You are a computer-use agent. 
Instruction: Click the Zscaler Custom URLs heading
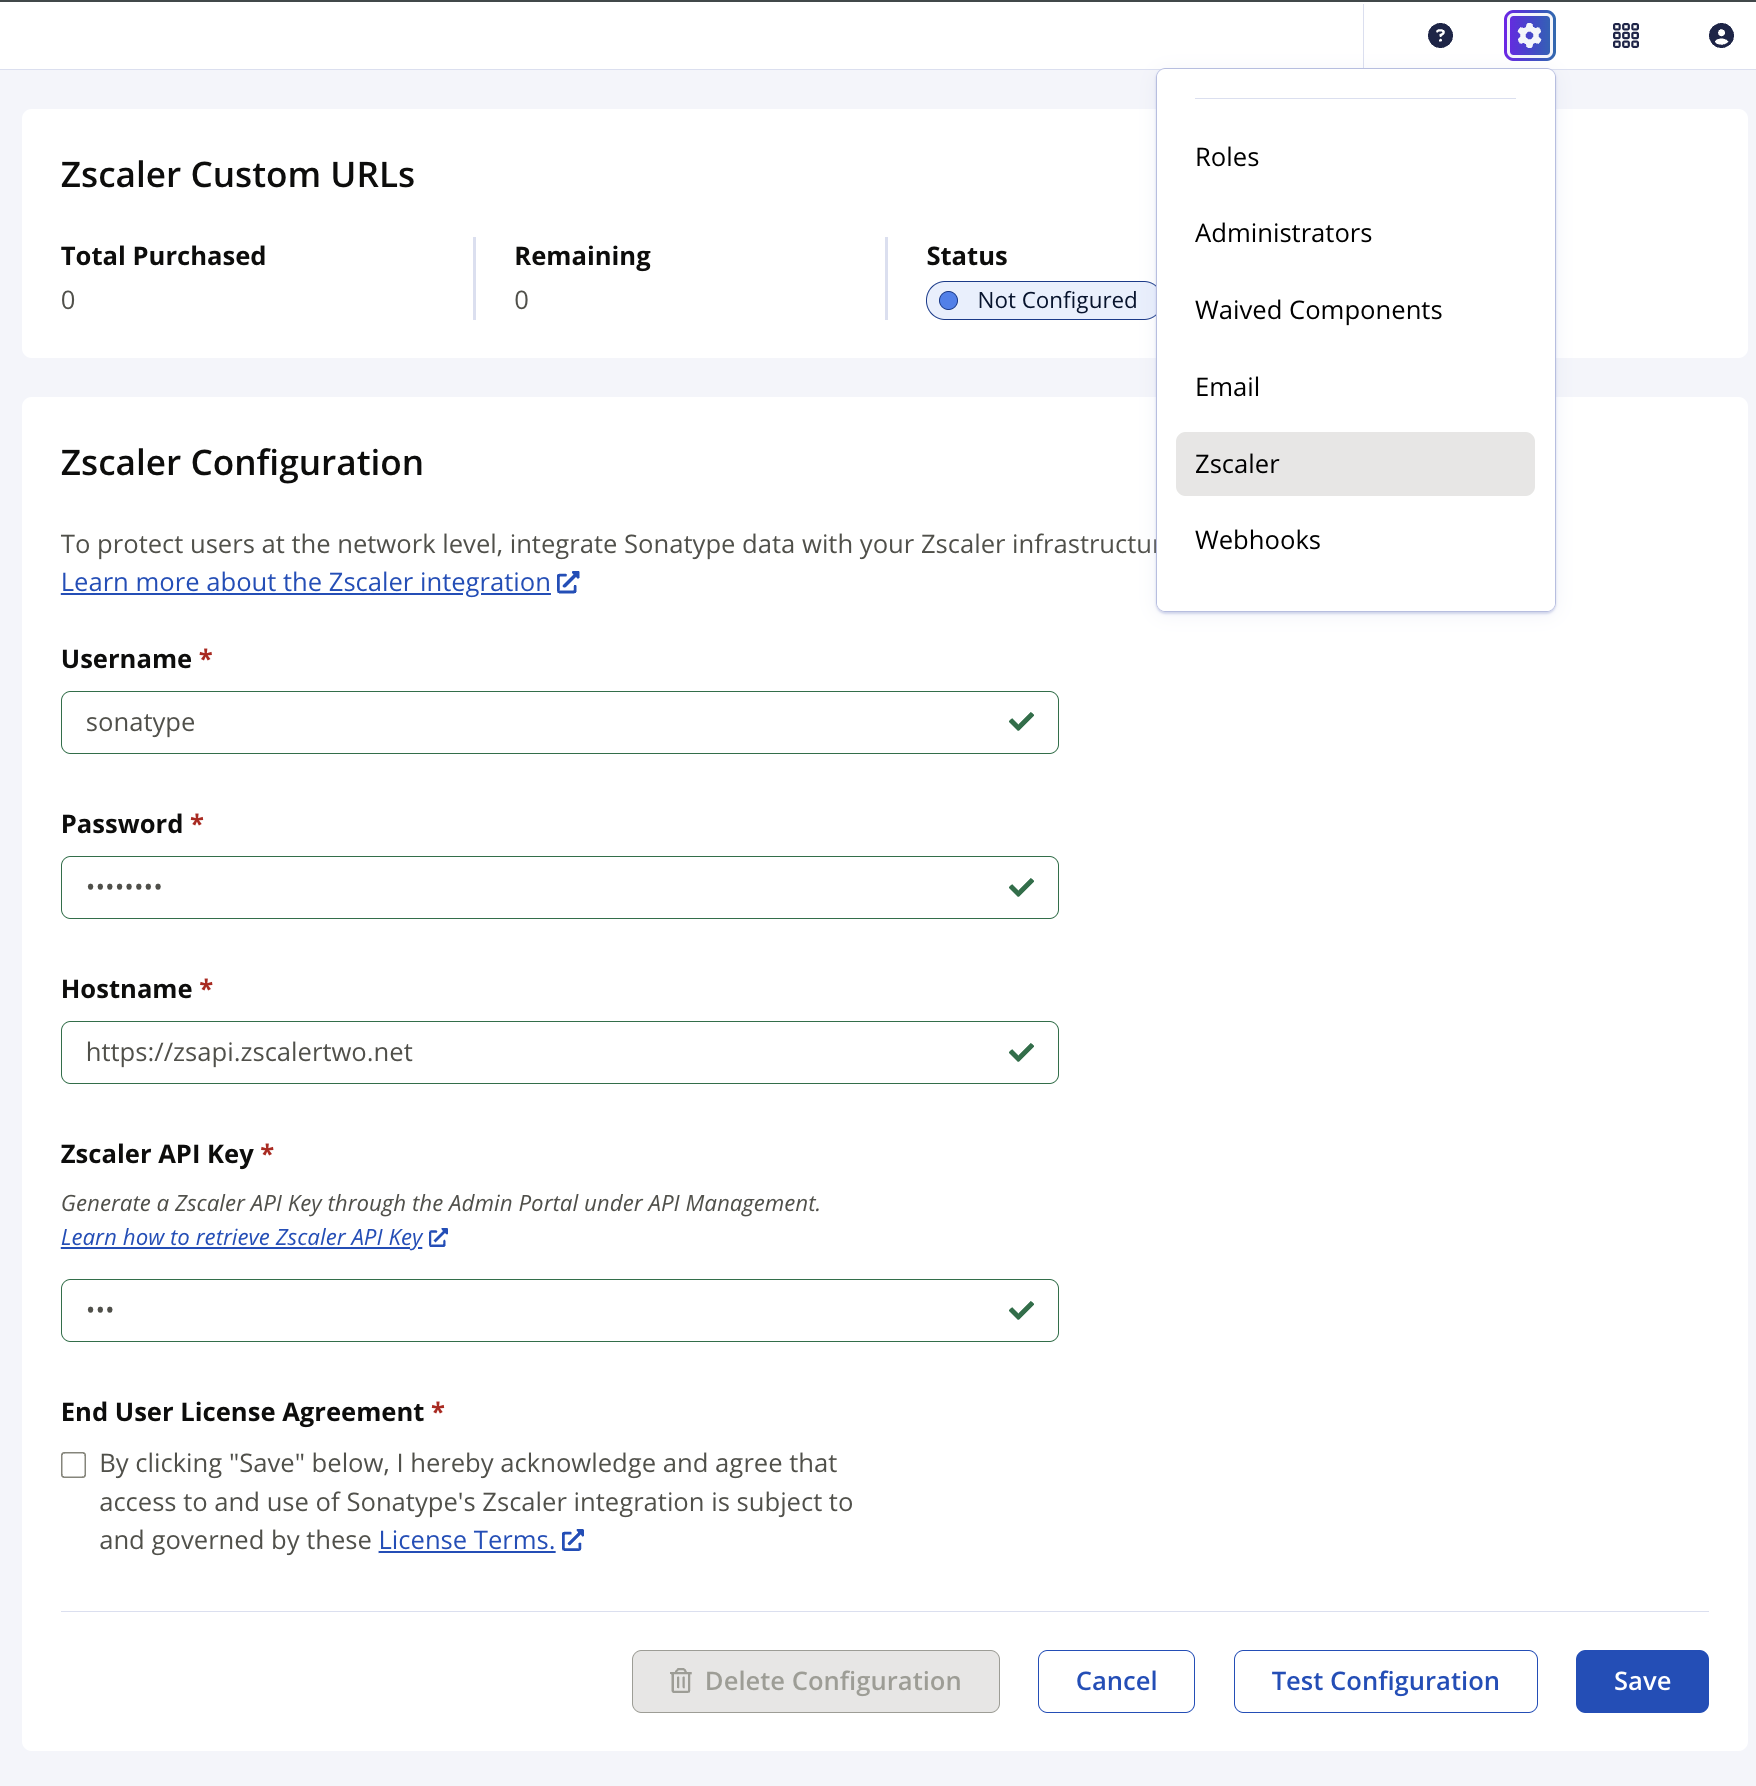pyautogui.click(x=238, y=175)
